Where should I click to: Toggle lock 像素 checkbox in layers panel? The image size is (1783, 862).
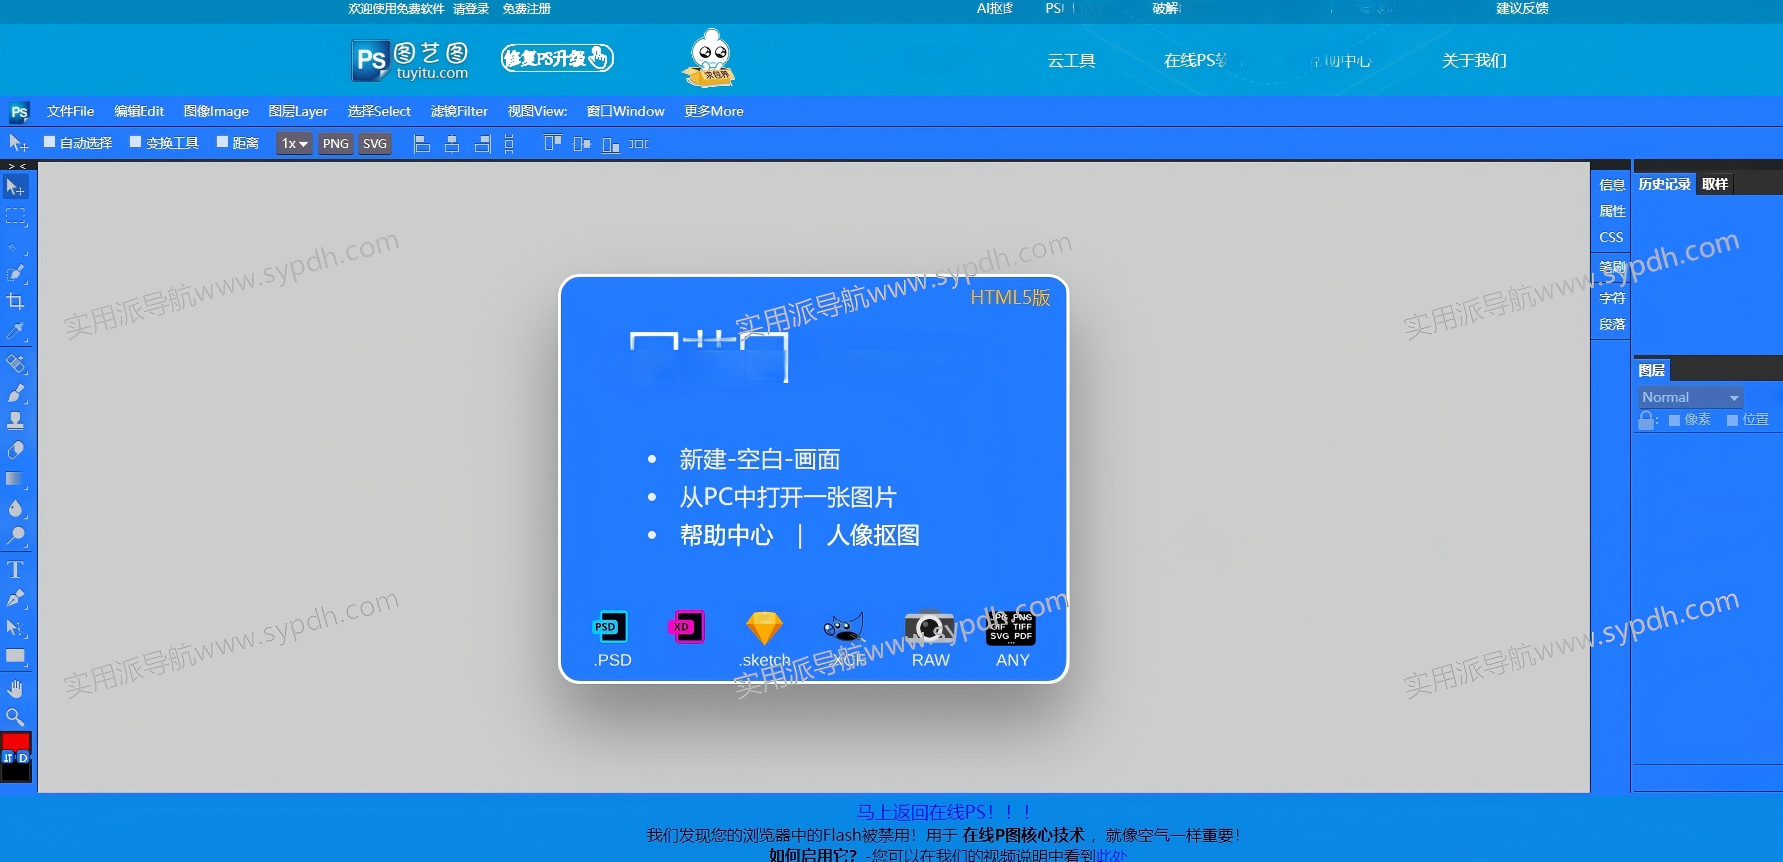(1674, 420)
